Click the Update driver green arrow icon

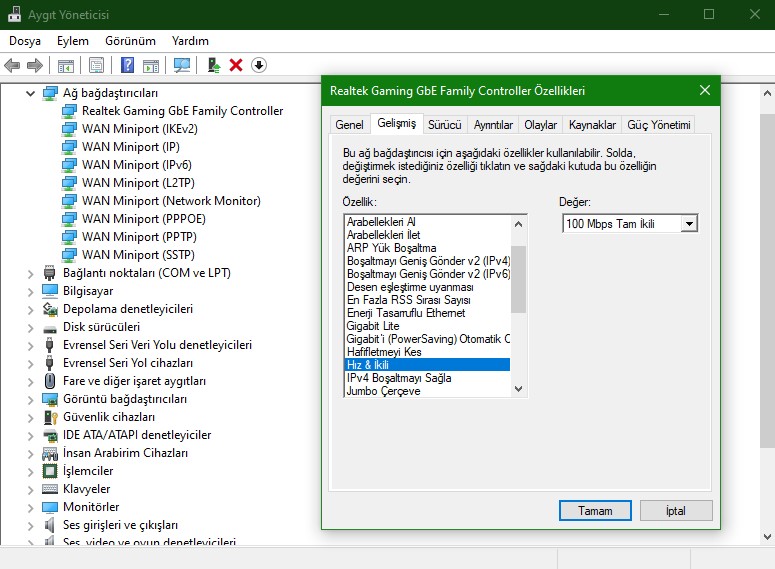[214, 65]
